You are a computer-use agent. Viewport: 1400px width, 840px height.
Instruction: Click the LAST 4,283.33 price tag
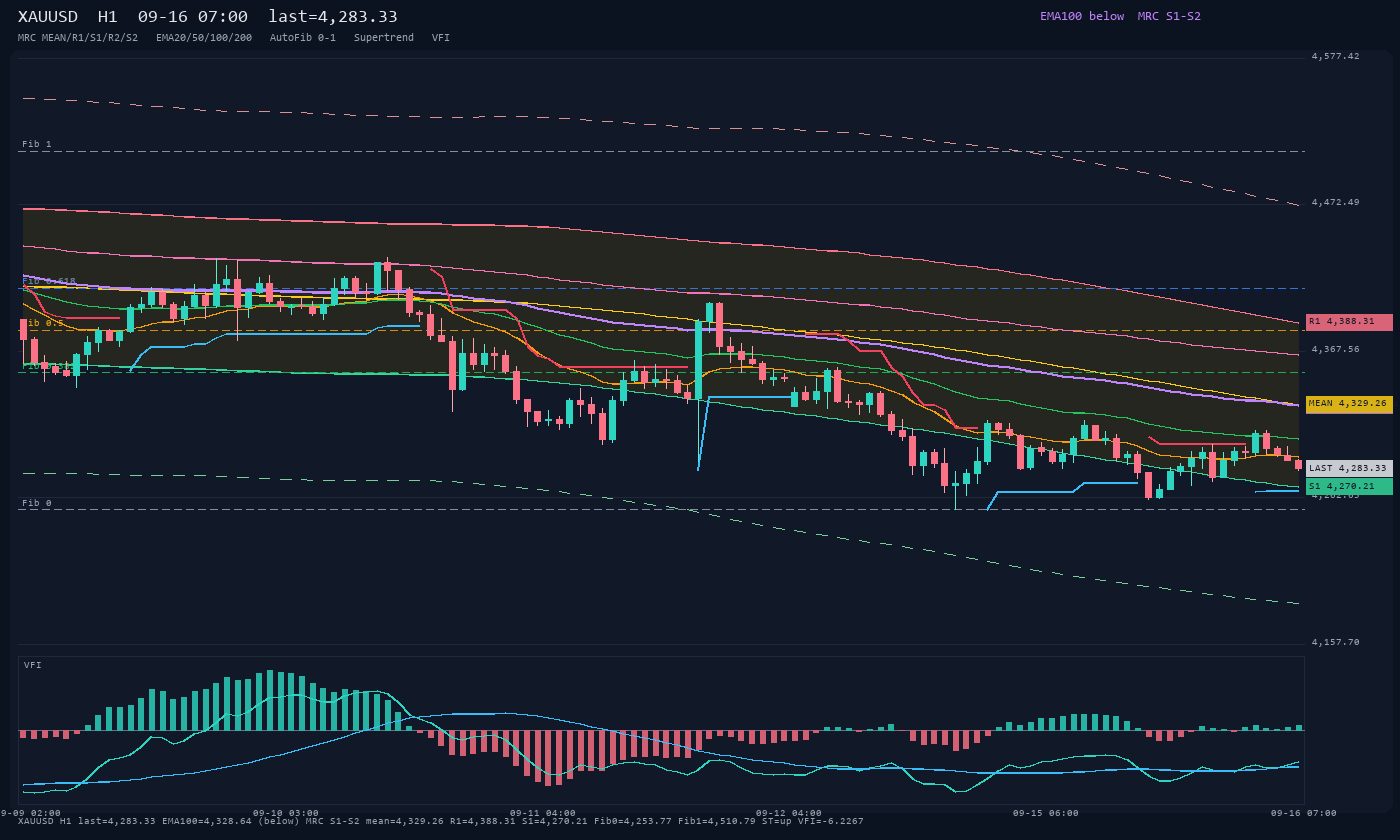tap(1349, 468)
